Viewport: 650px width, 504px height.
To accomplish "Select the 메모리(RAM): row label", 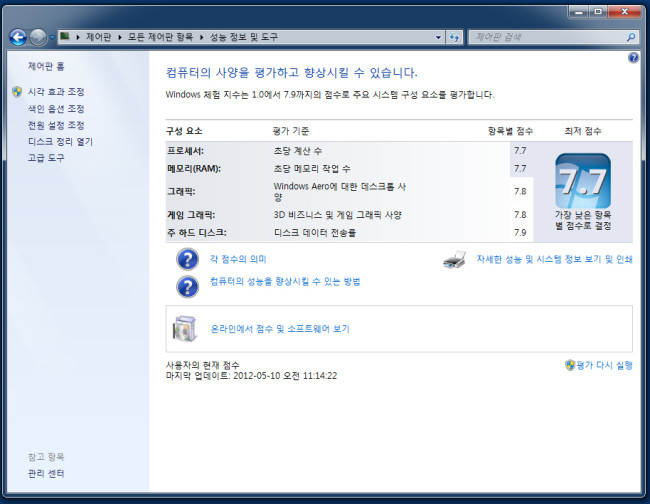I will 194,169.
